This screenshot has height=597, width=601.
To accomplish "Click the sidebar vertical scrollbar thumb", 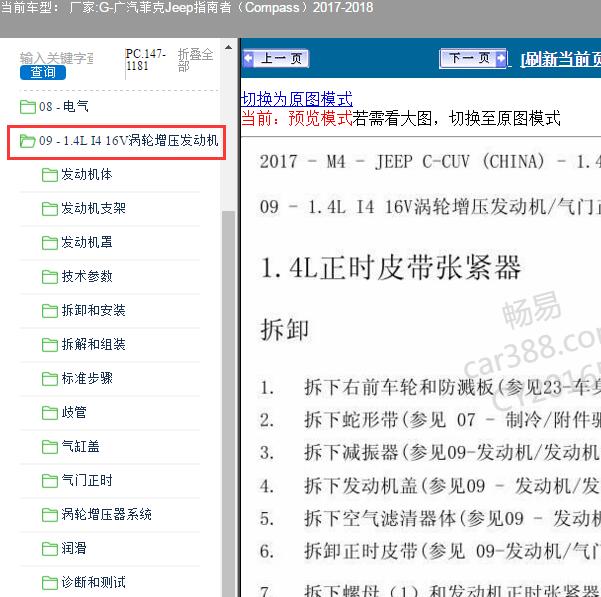I will [228, 403].
